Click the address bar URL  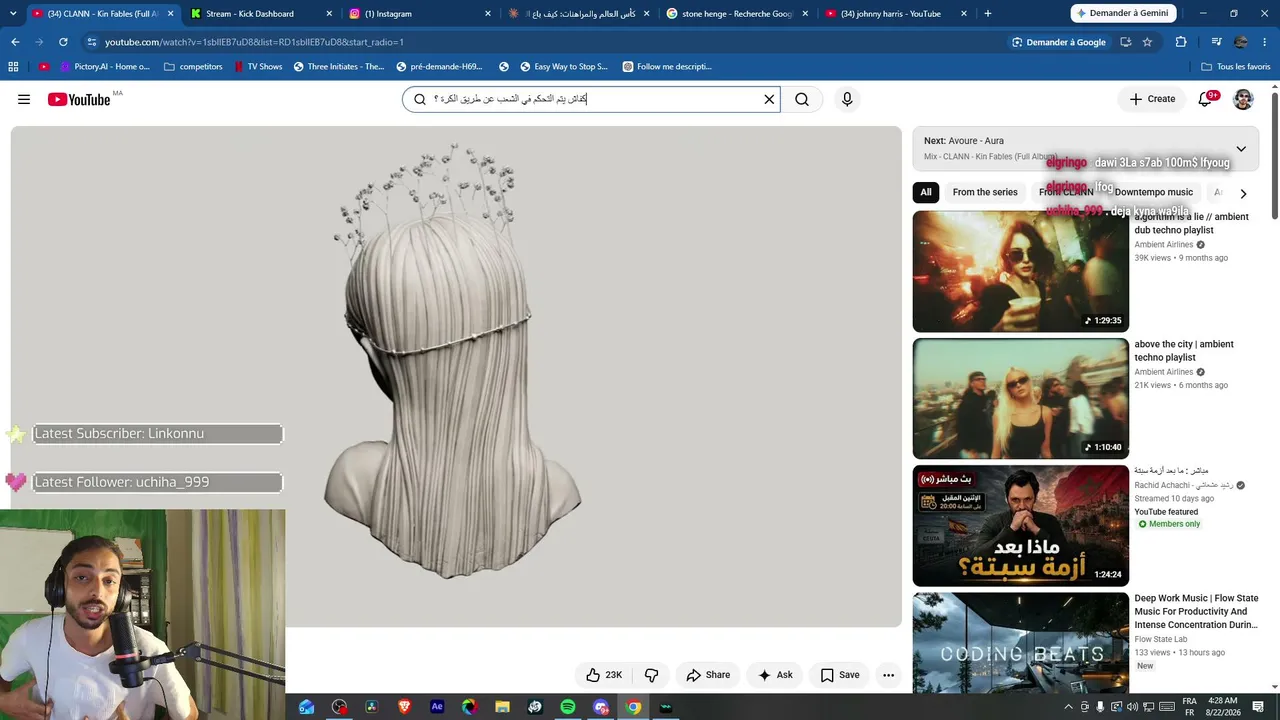click(x=254, y=42)
